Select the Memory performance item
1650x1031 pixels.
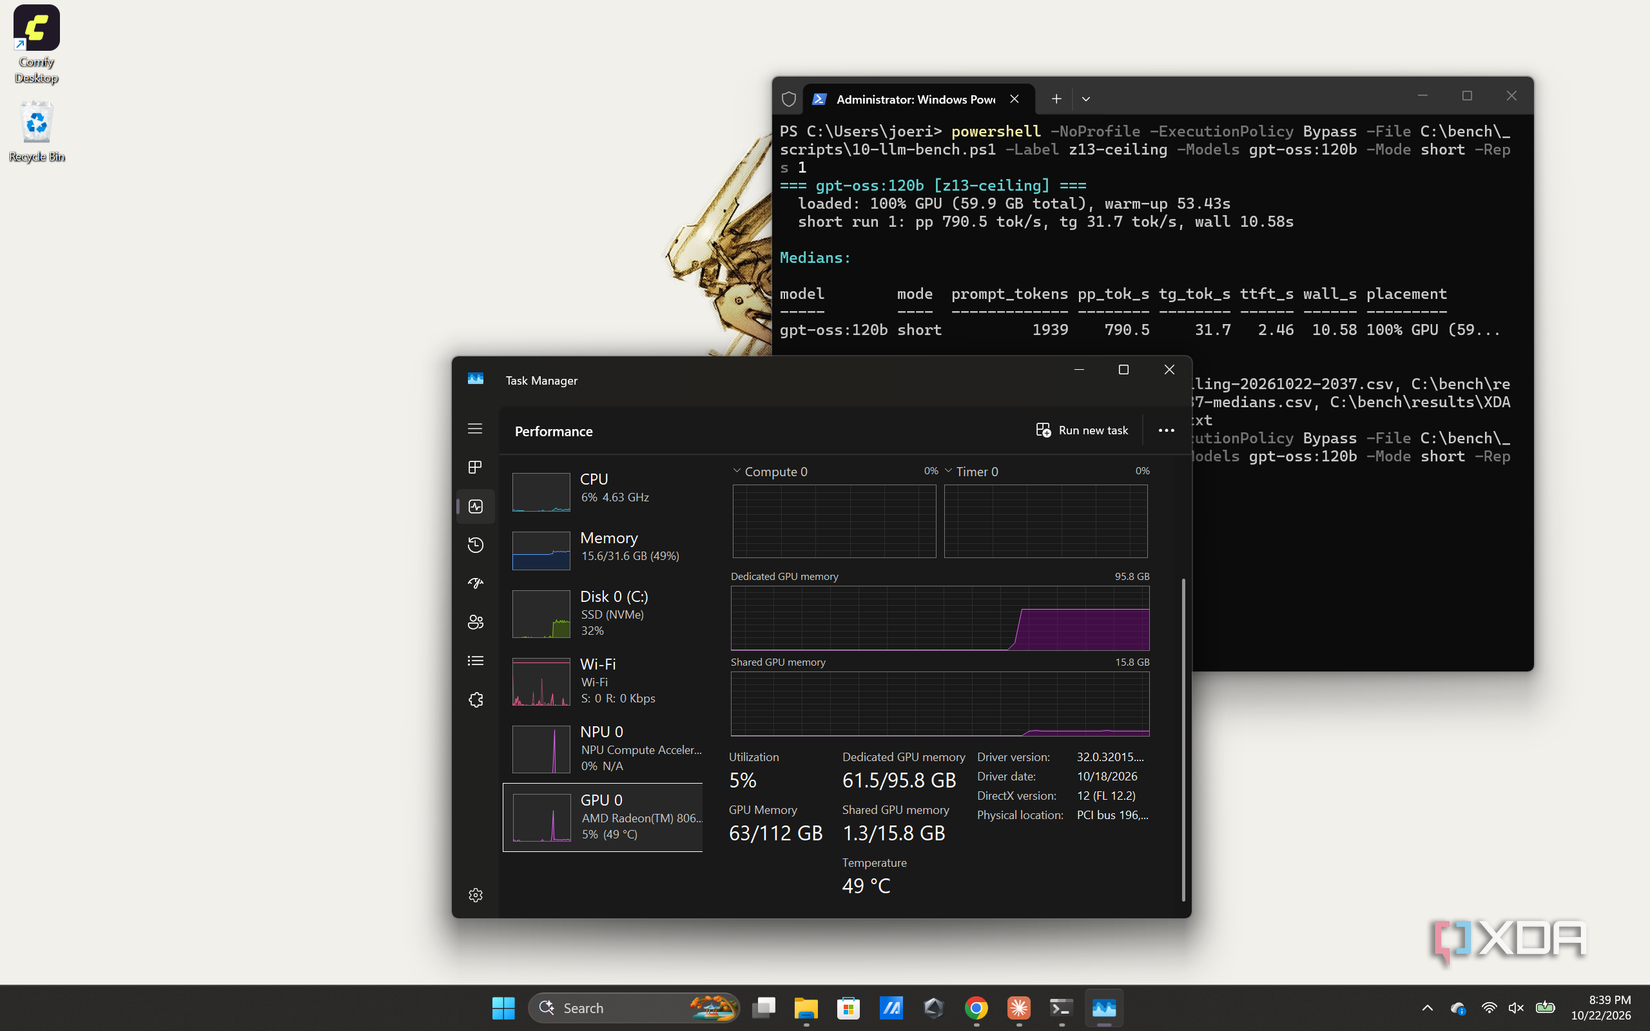point(603,549)
